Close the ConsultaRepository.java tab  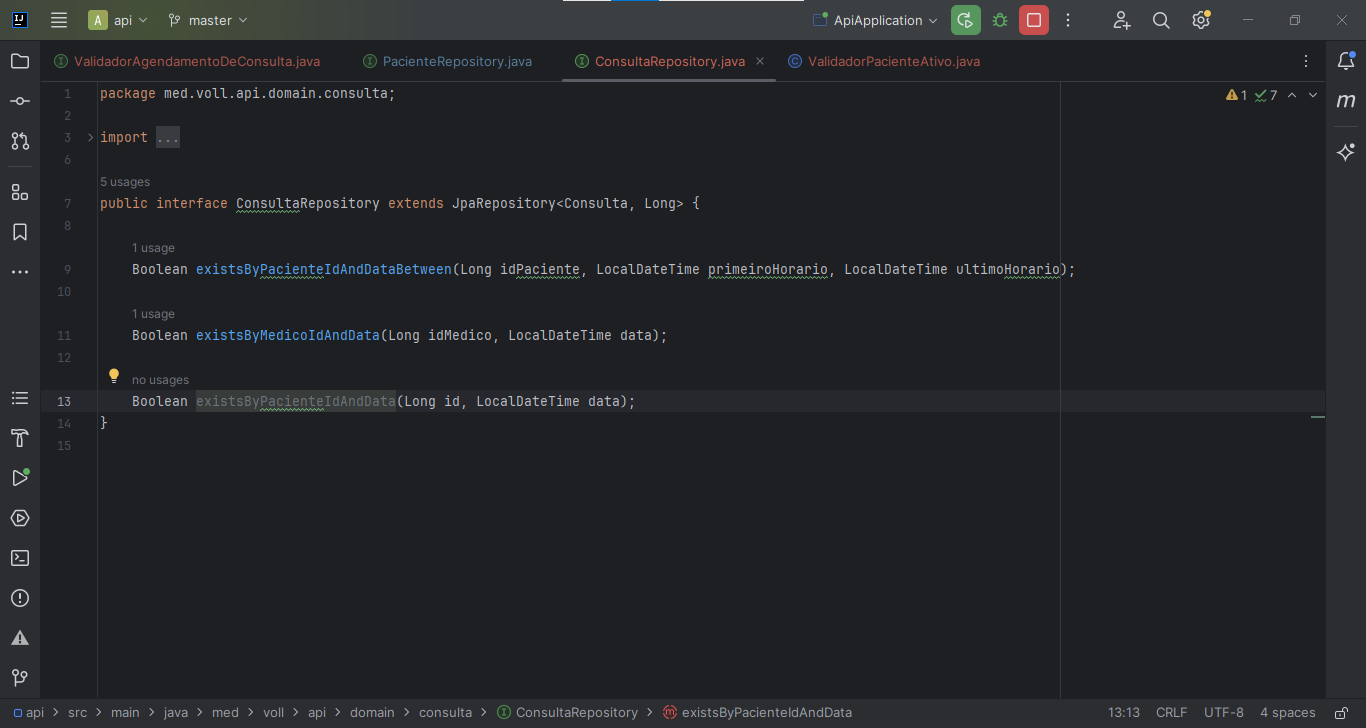click(760, 61)
